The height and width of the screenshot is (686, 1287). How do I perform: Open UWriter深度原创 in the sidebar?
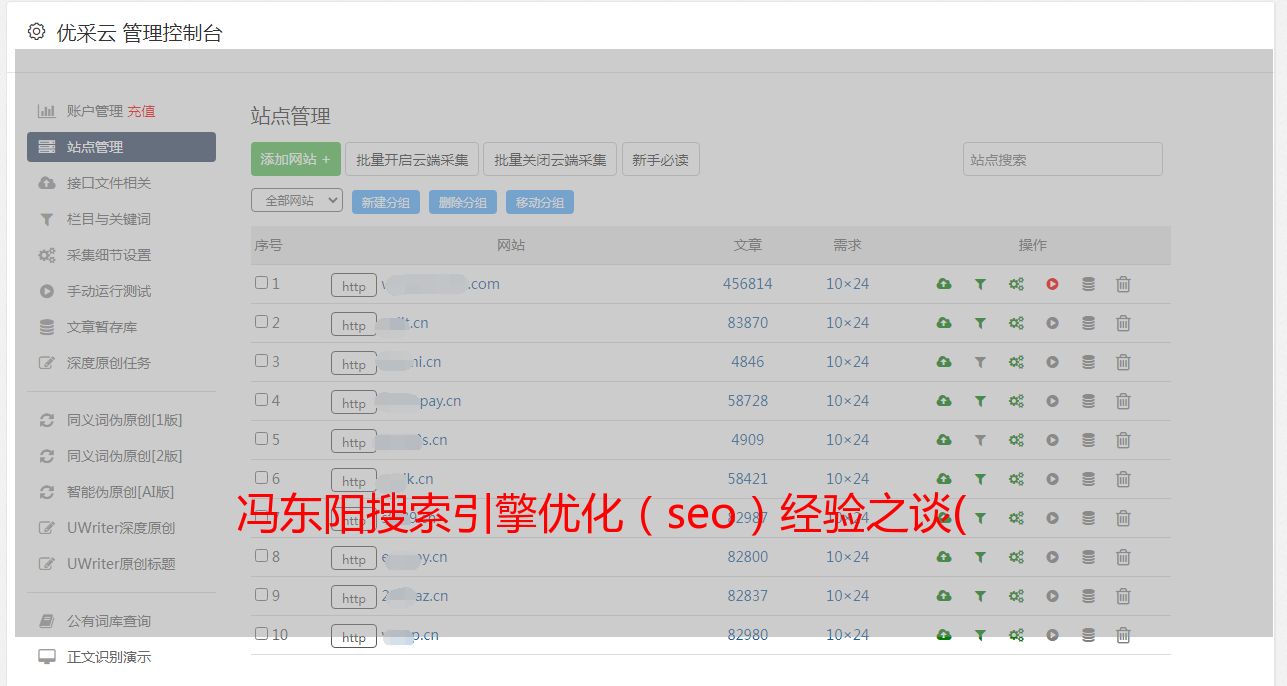click(121, 528)
